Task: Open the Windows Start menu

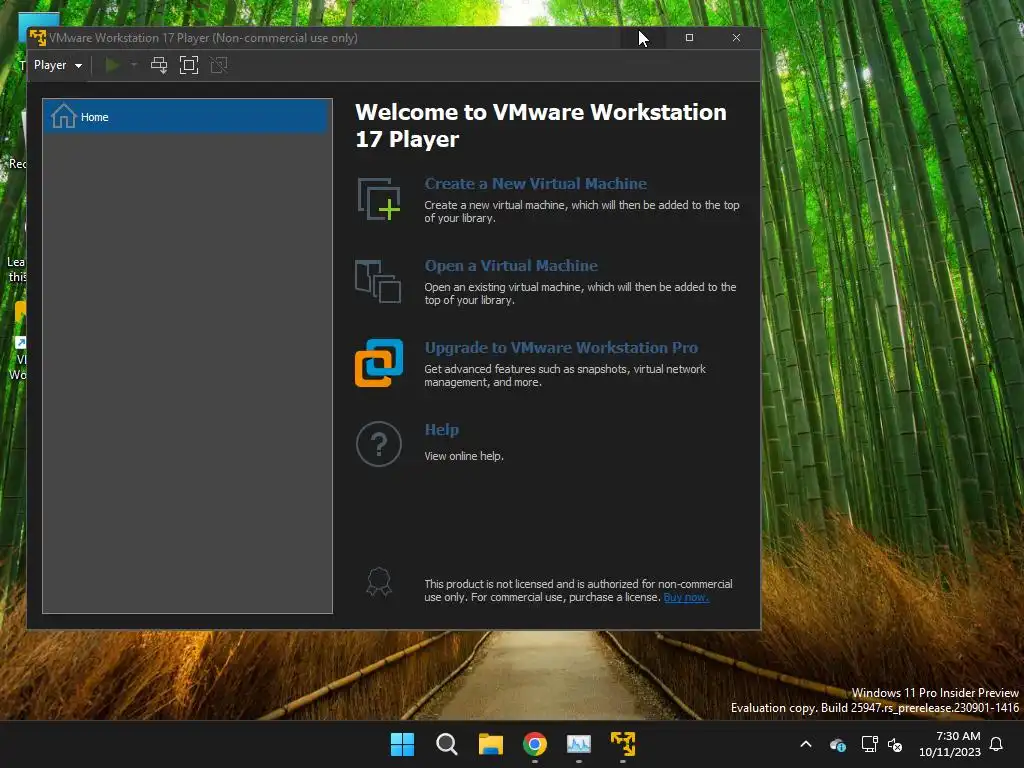Action: tap(402, 744)
